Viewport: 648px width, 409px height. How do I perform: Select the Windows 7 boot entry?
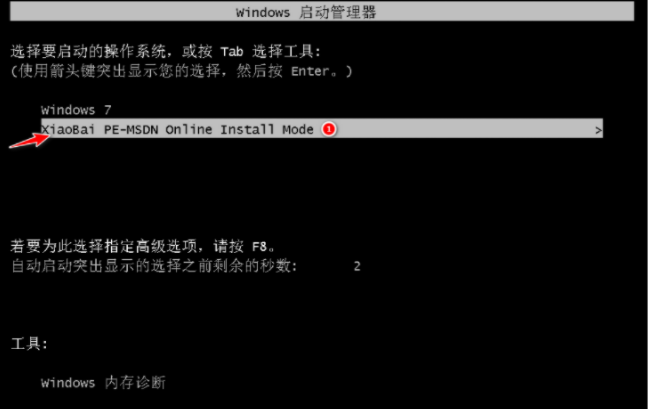[76, 110]
